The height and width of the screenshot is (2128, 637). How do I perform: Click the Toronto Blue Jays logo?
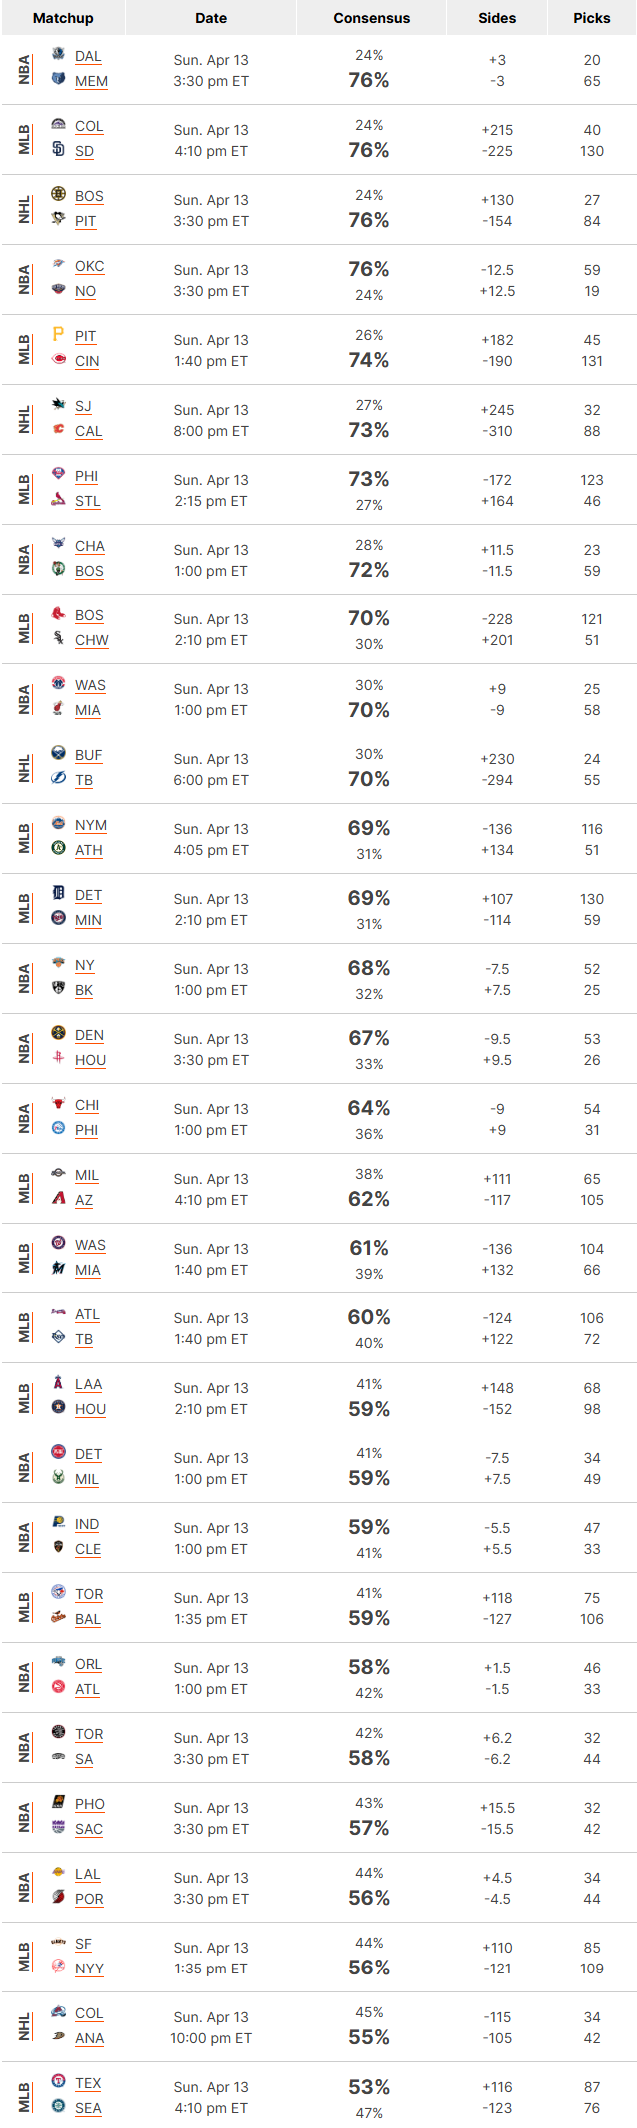coord(58,1592)
